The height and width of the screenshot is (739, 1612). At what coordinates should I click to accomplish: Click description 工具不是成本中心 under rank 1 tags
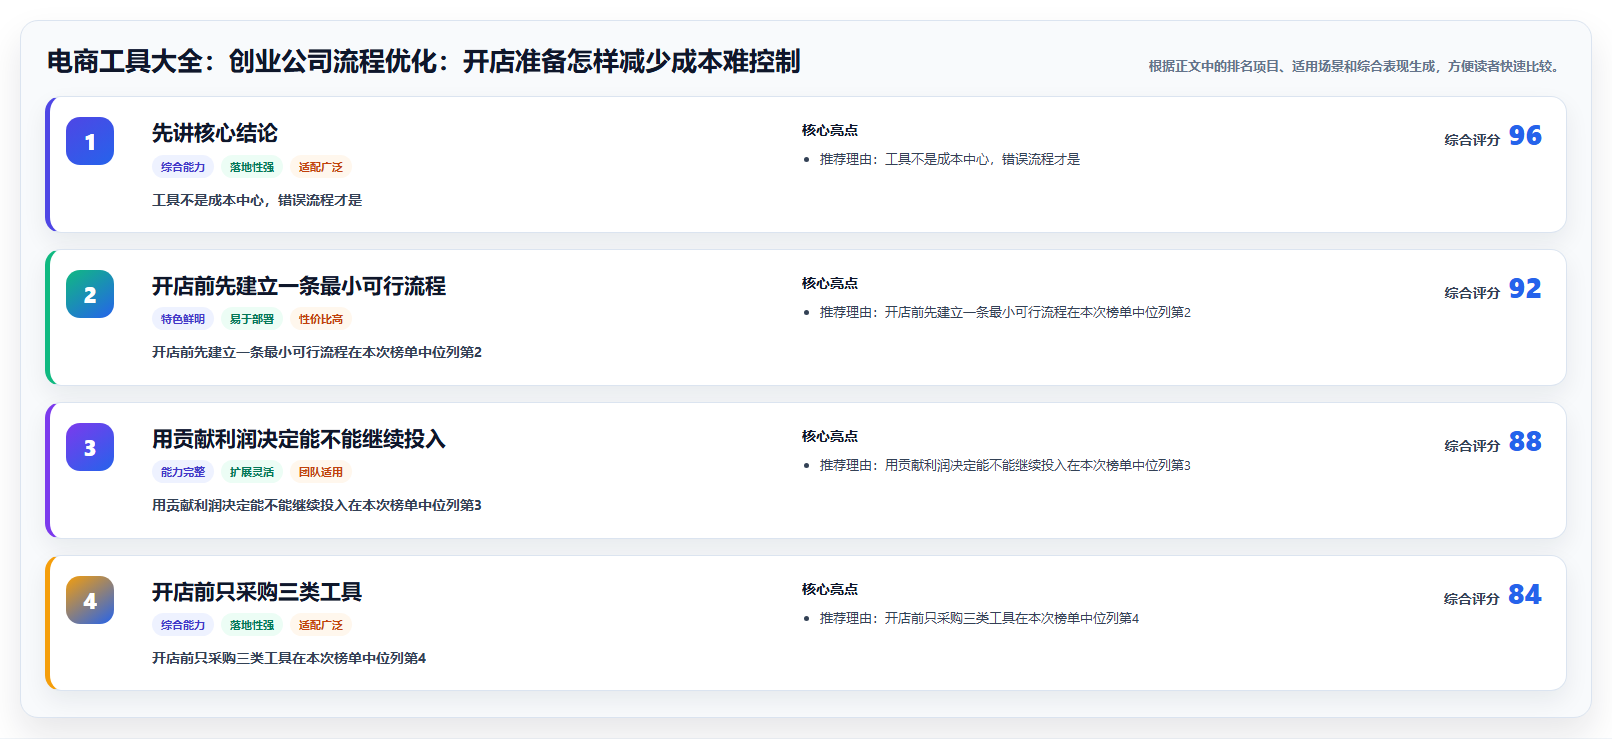coord(257,200)
